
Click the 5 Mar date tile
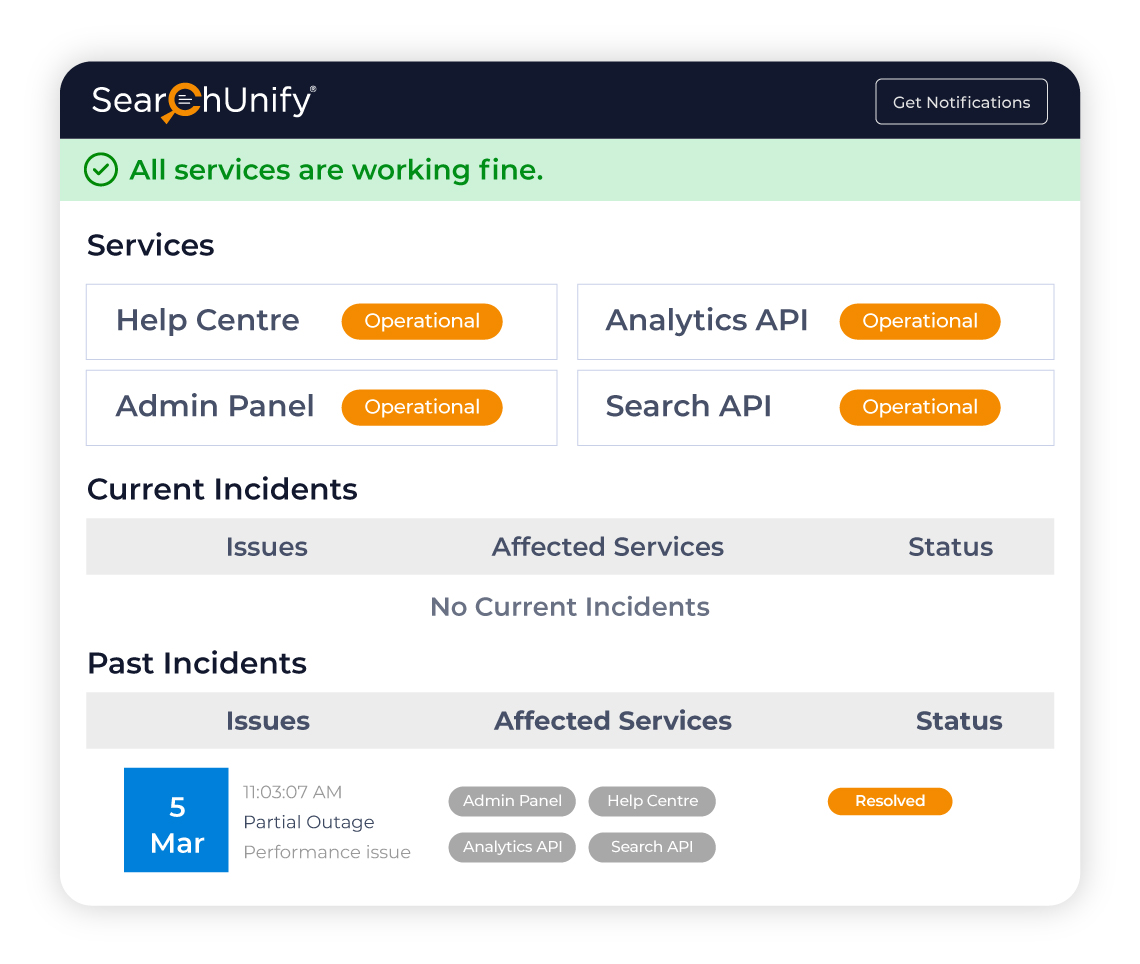pos(176,820)
